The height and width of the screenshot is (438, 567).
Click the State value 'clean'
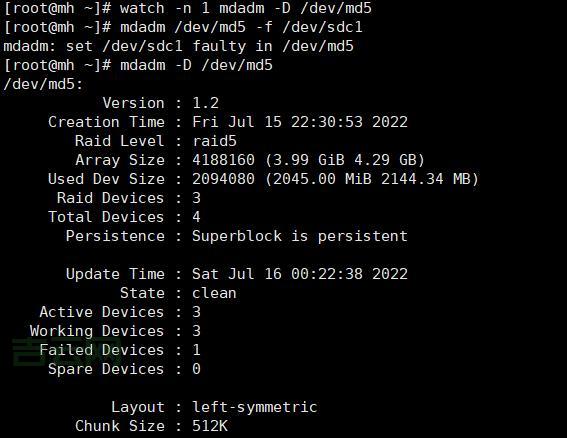(214, 293)
